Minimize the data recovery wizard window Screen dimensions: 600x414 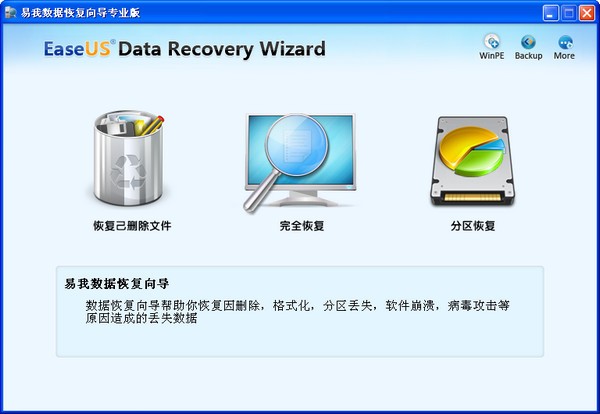point(550,13)
